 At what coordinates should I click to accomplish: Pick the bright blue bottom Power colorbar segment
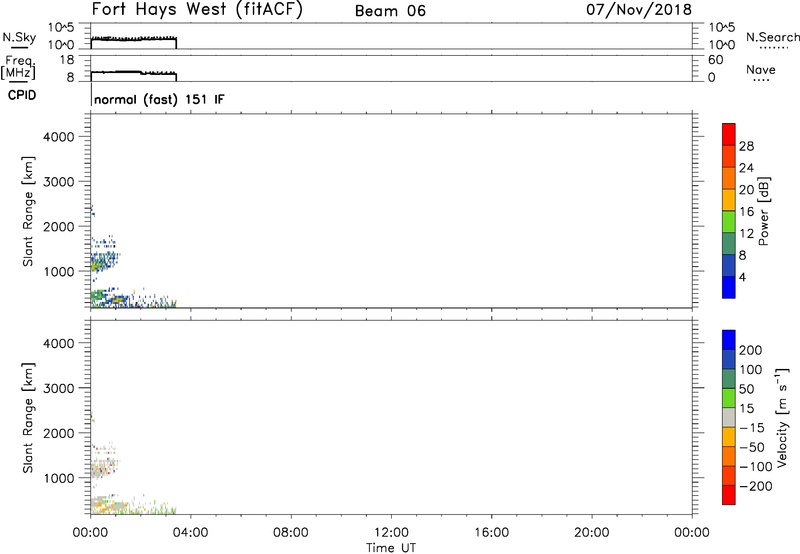pos(729,287)
